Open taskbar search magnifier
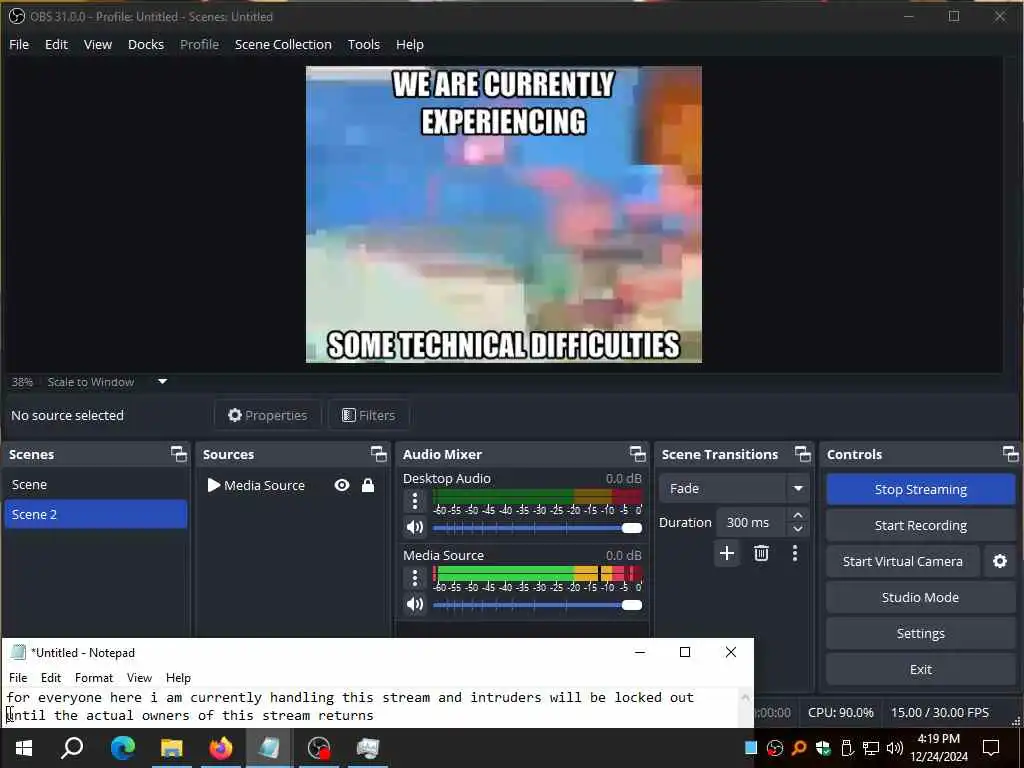The height and width of the screenshot is (768, 1024). (72, 748)
